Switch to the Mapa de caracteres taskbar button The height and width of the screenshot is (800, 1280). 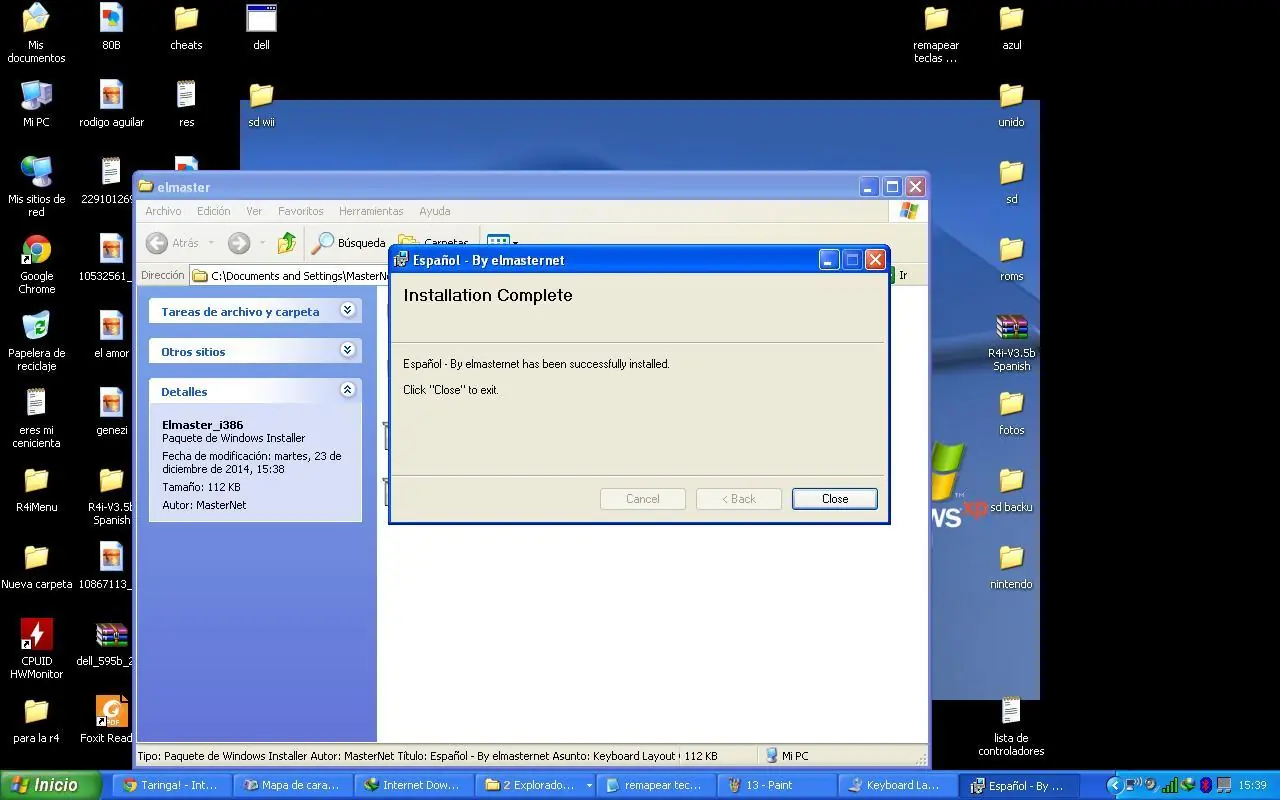[x=292, y=785]
